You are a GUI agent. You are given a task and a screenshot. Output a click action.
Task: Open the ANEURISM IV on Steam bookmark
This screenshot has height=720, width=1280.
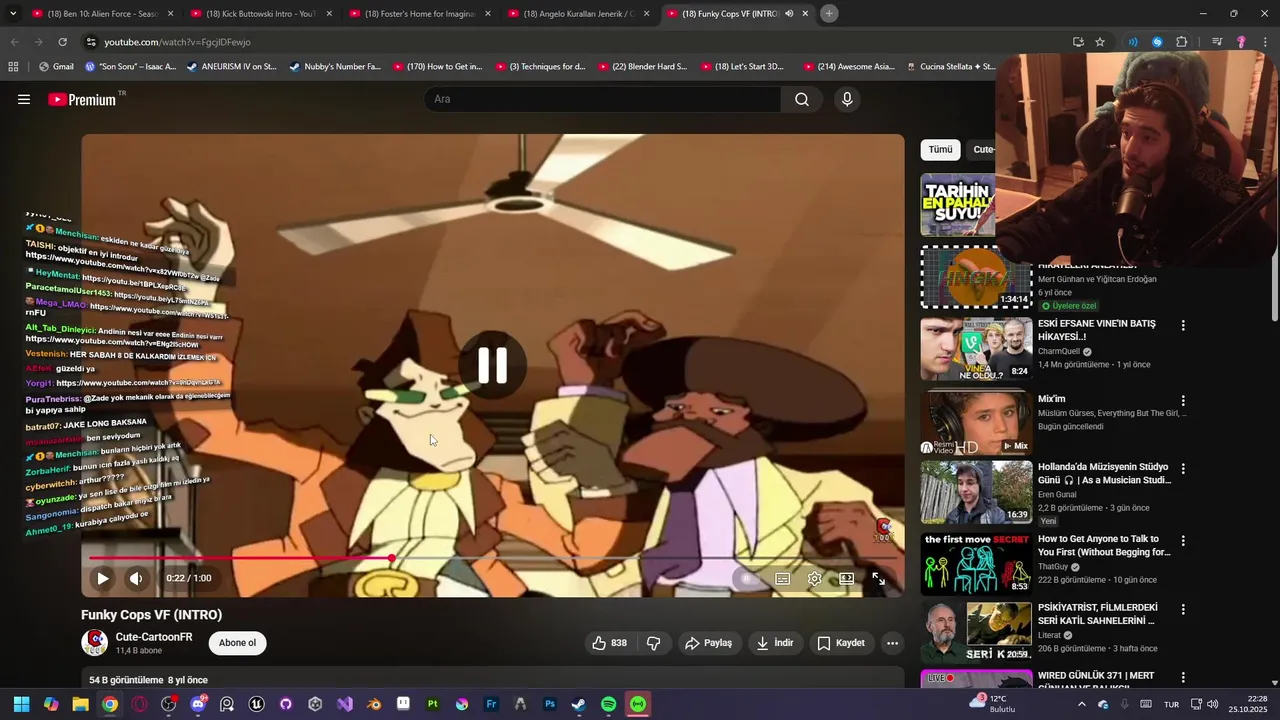[231, 67]
